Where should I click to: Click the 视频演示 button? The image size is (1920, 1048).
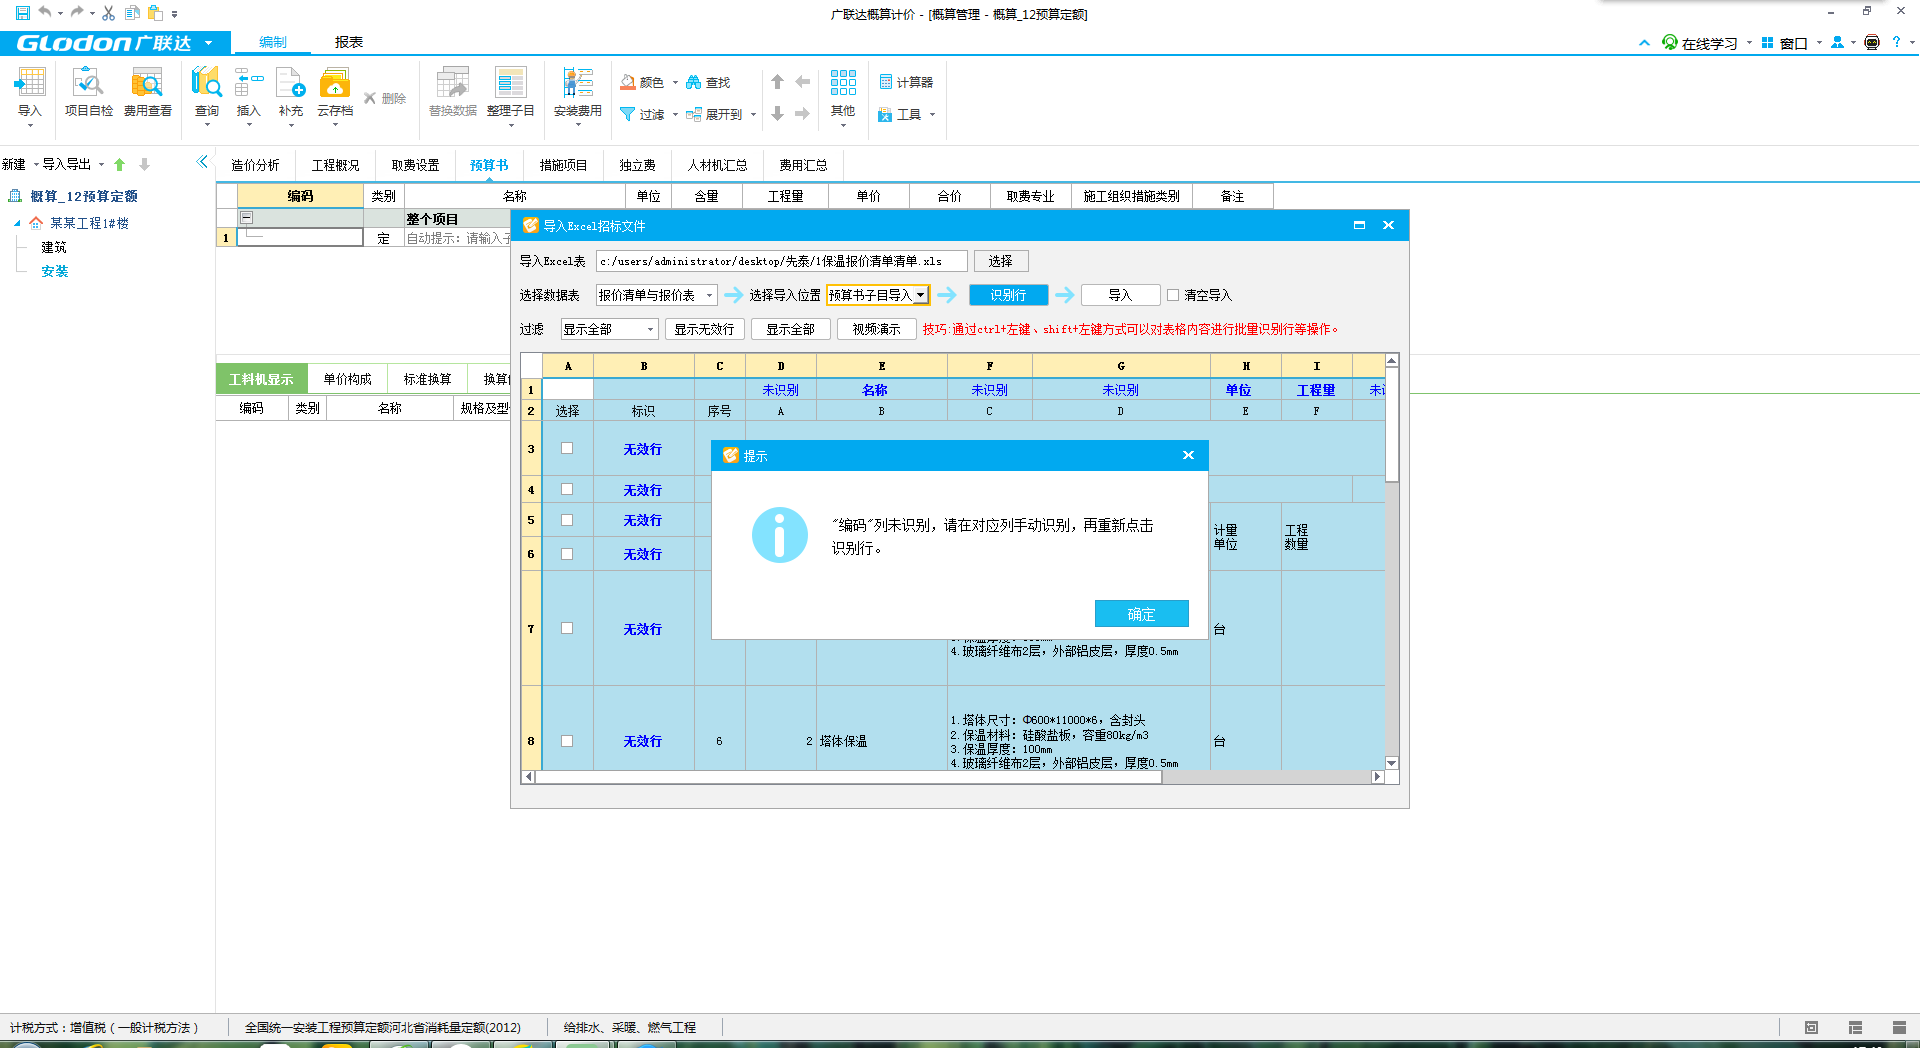(x=876, y=329)
